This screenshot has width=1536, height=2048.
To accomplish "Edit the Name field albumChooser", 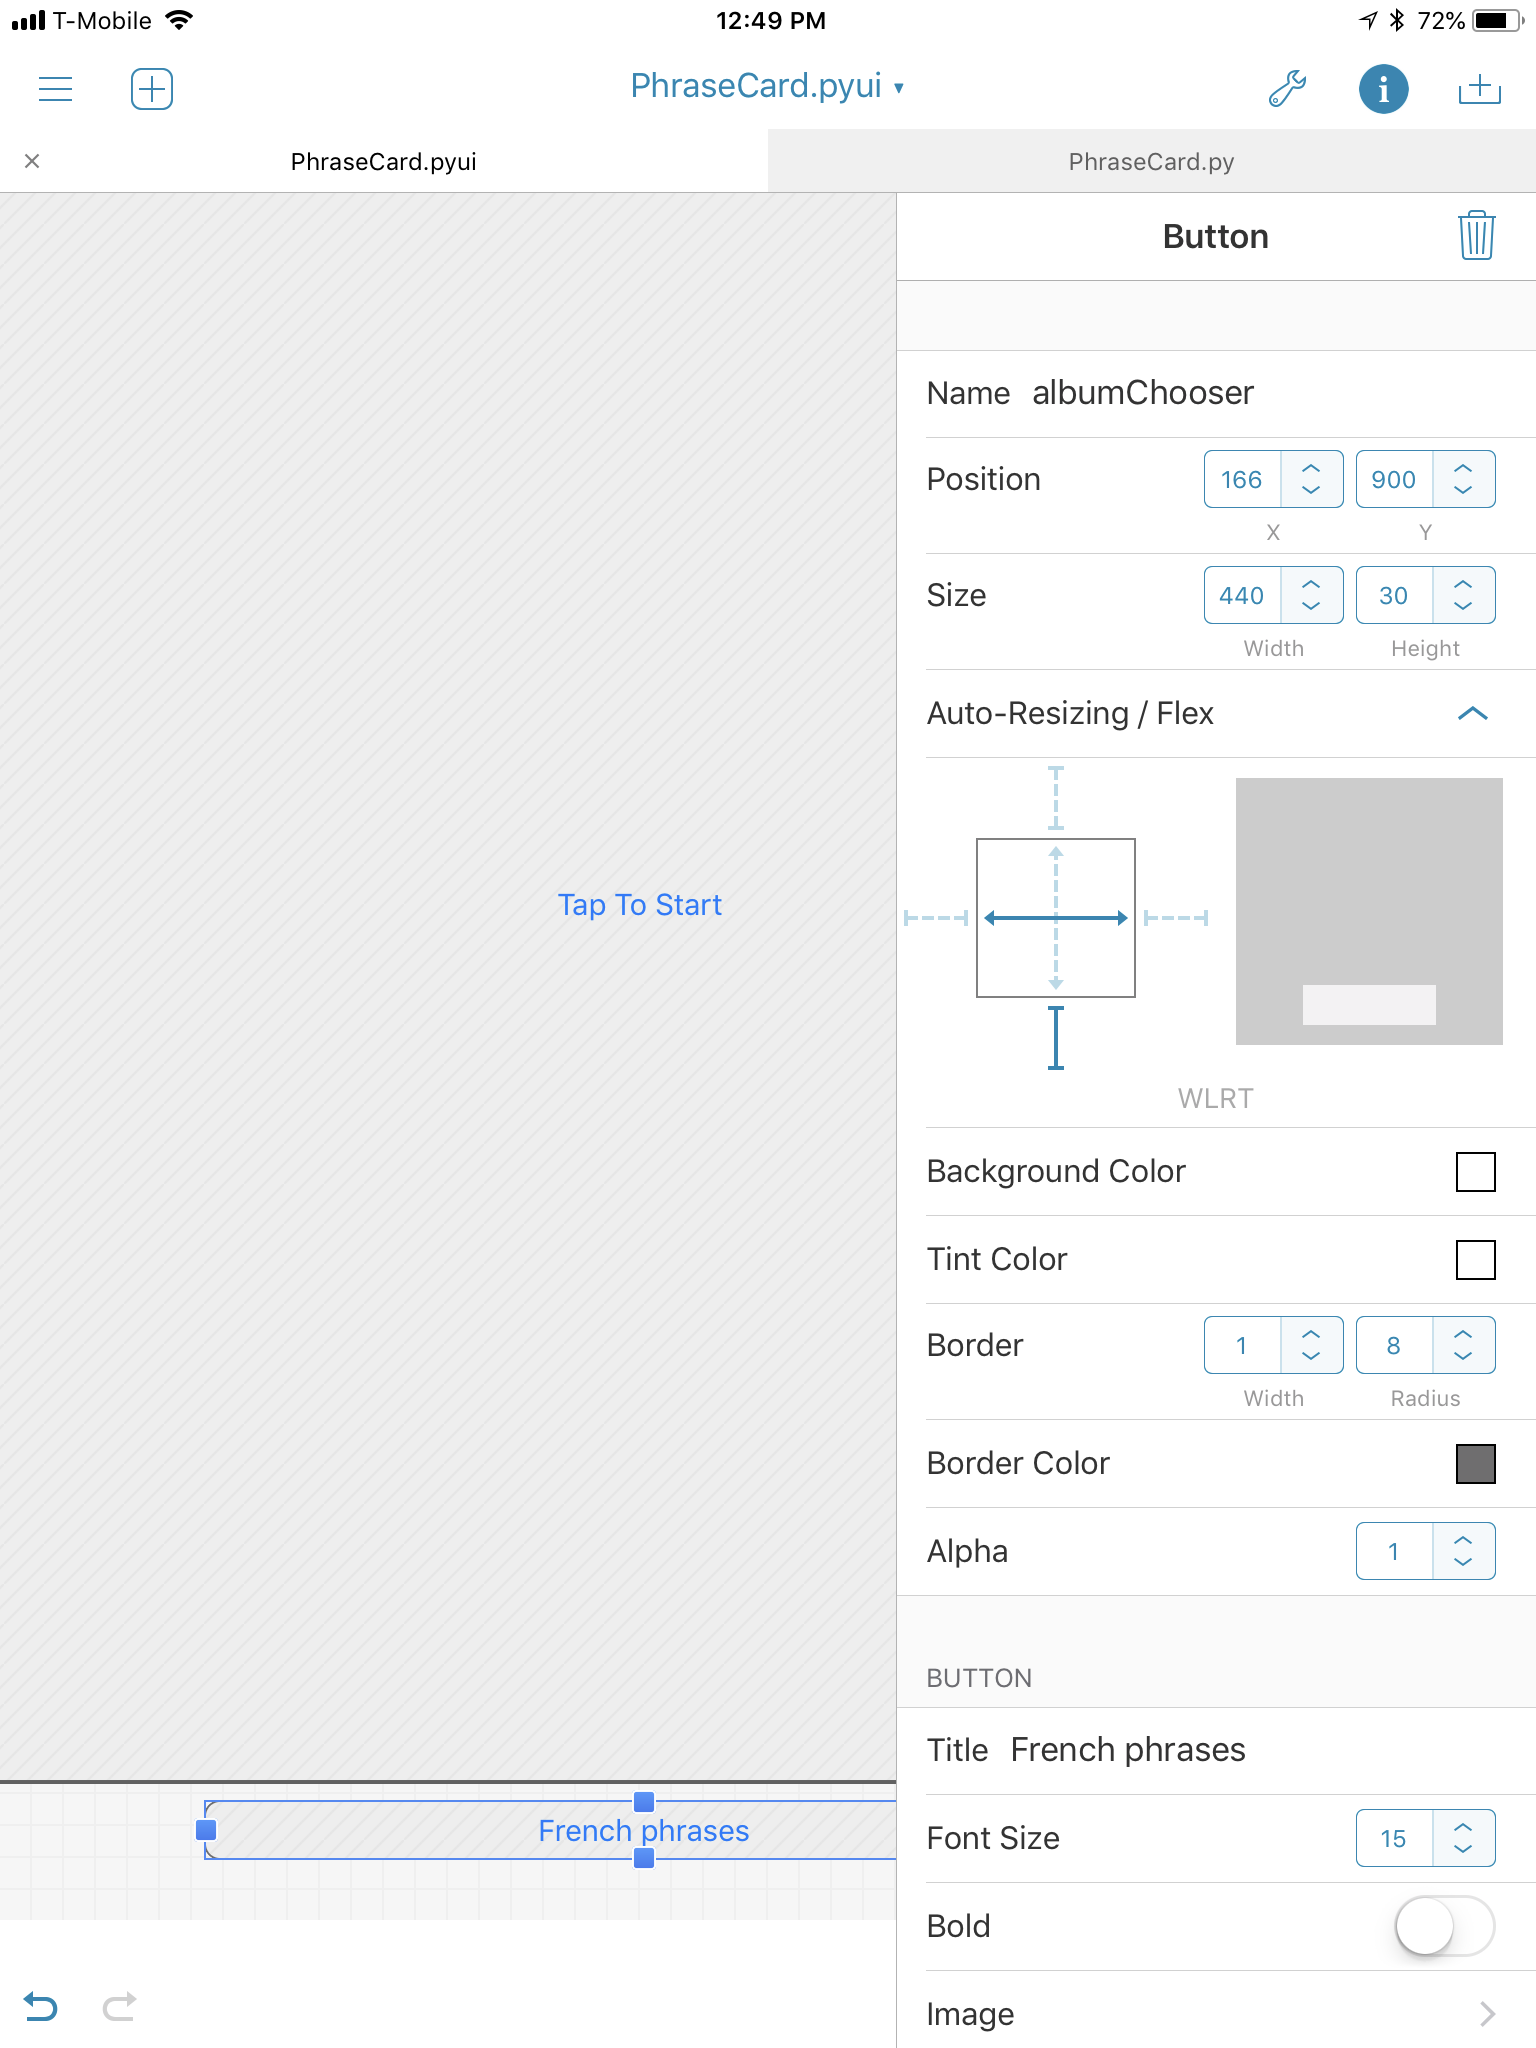I will click(x=1143, y=393).
